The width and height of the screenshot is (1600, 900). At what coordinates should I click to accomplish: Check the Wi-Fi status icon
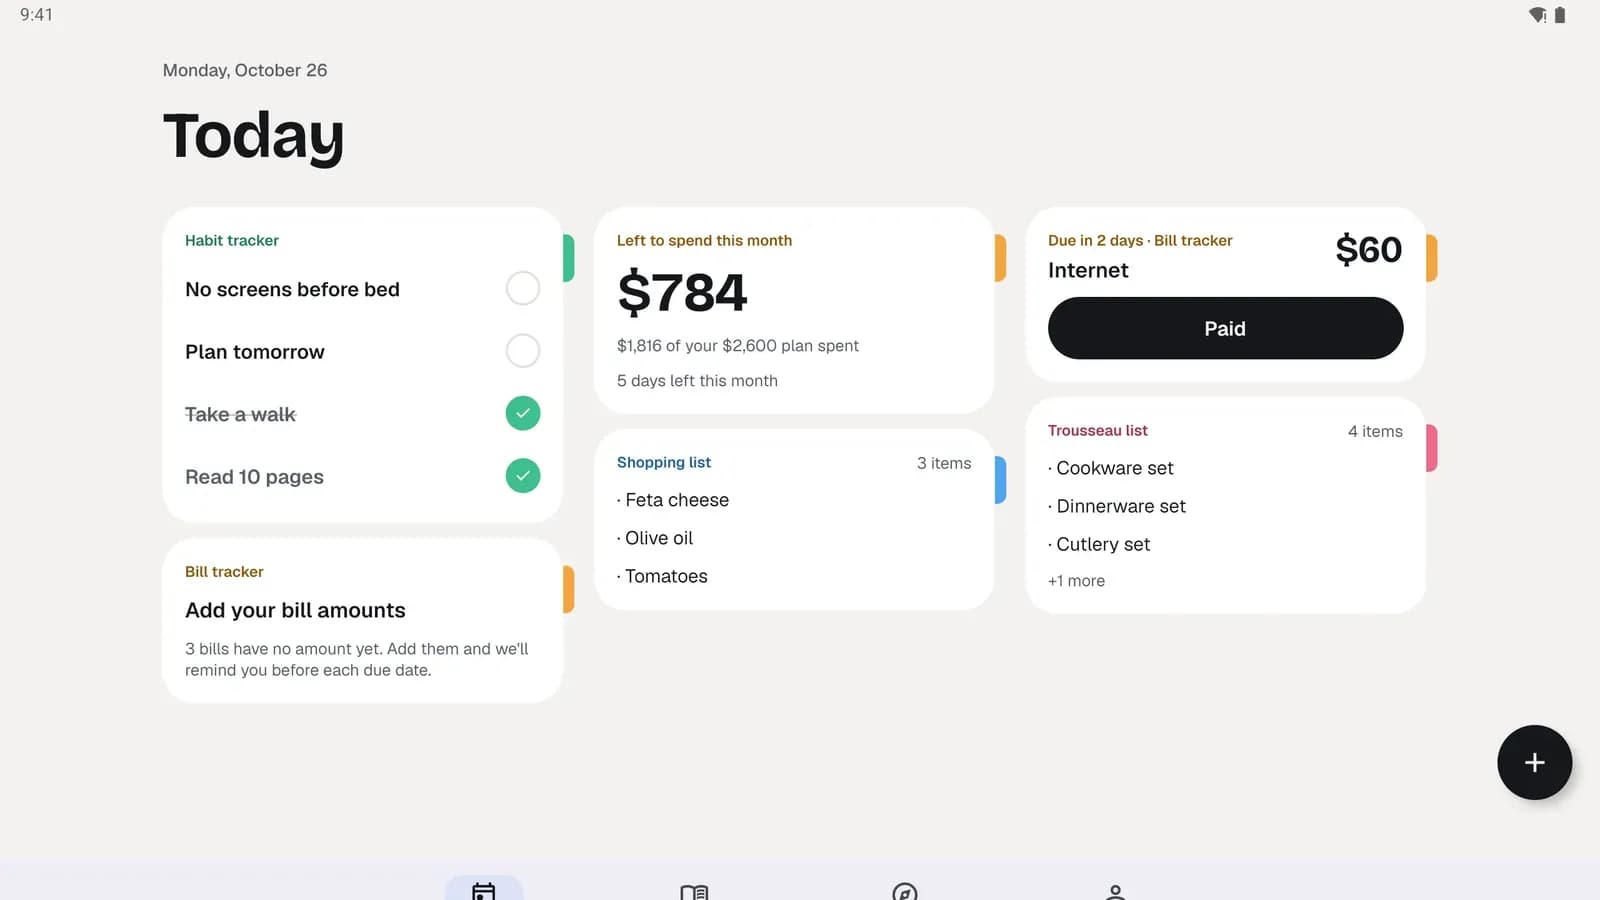pyautogui.click(x=1538, y=15)
